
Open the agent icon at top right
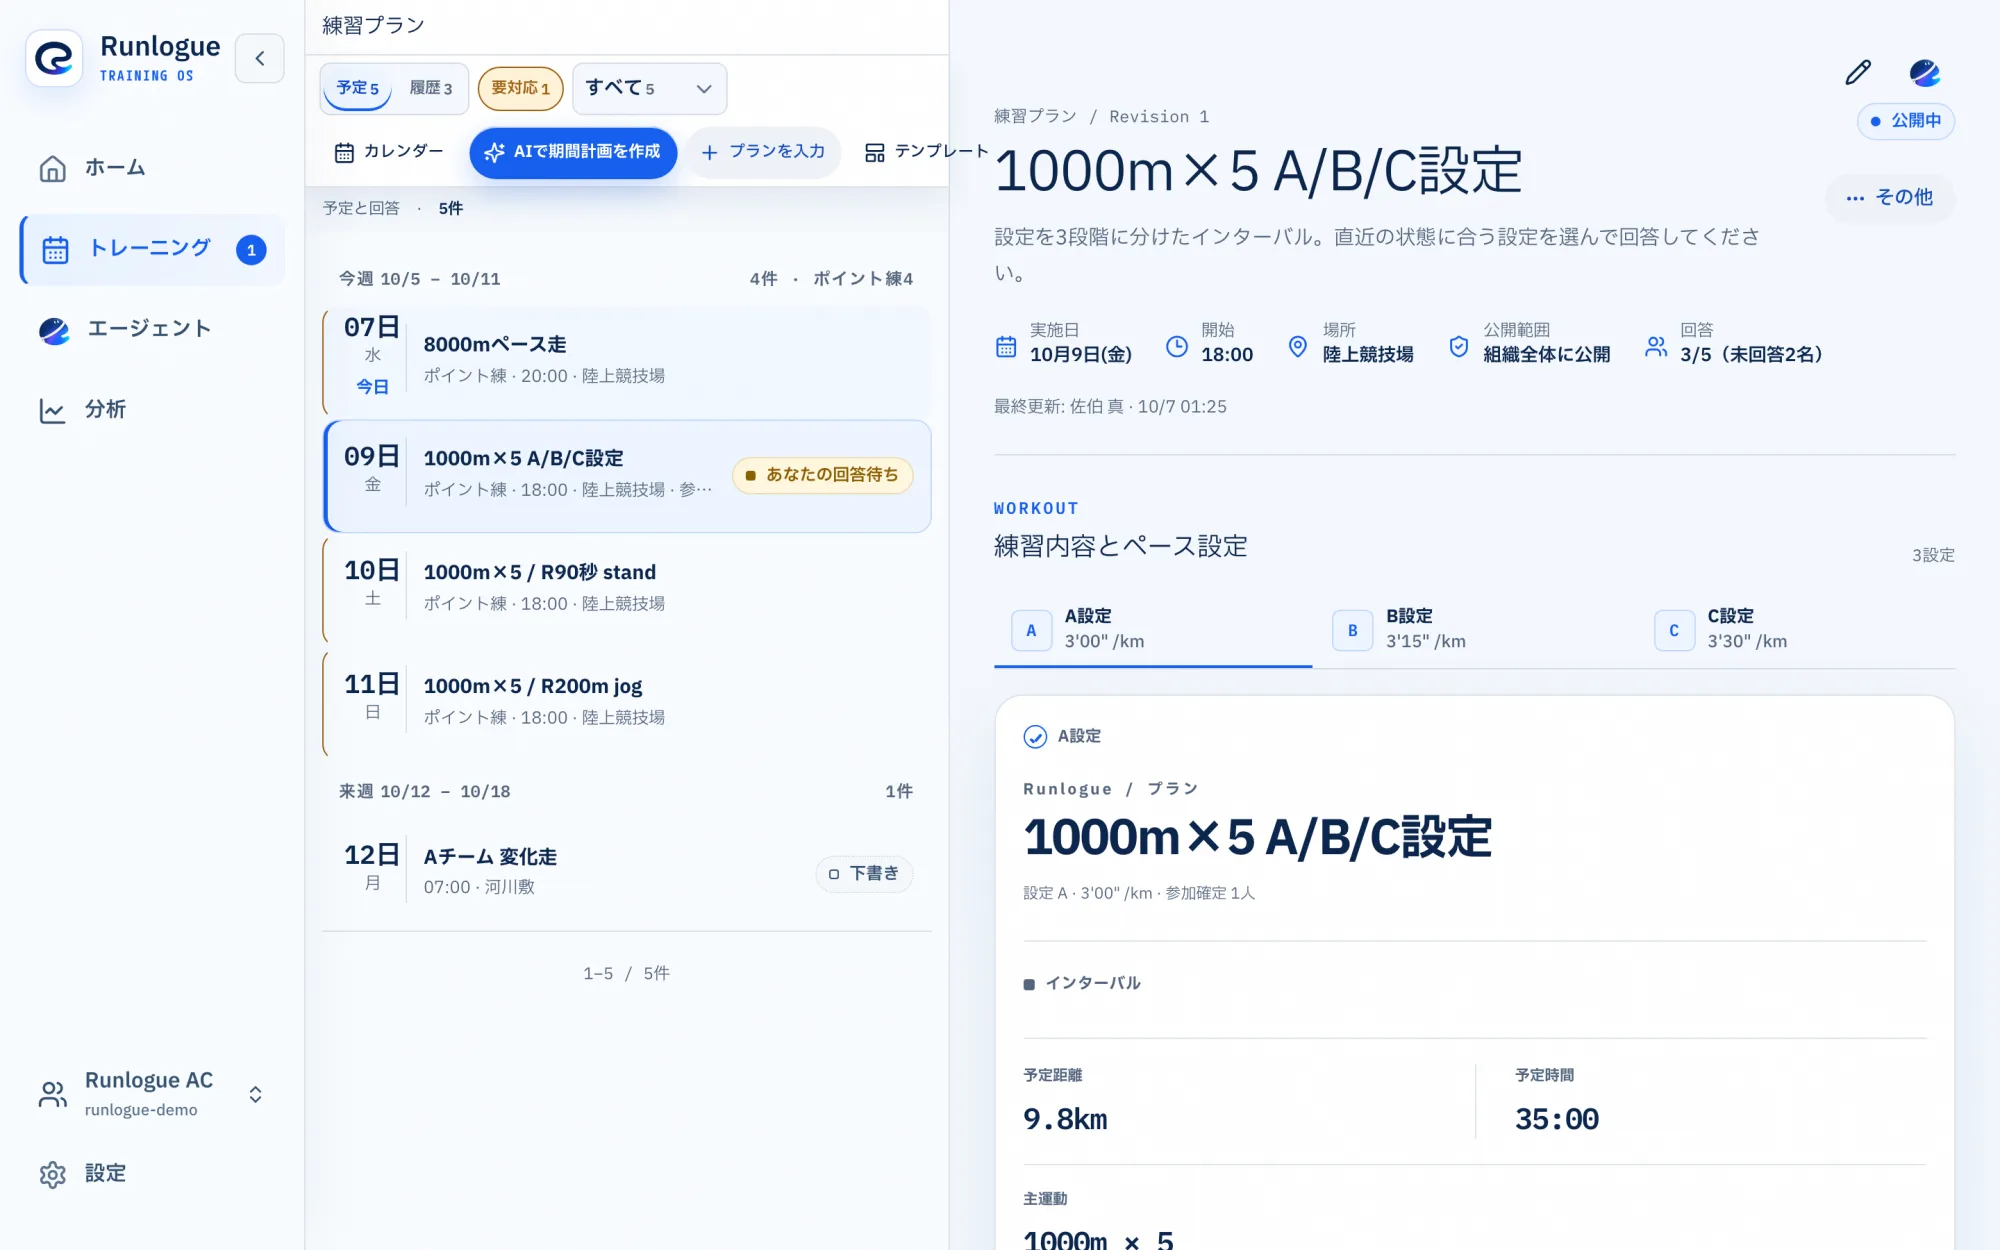[1924, 72]
